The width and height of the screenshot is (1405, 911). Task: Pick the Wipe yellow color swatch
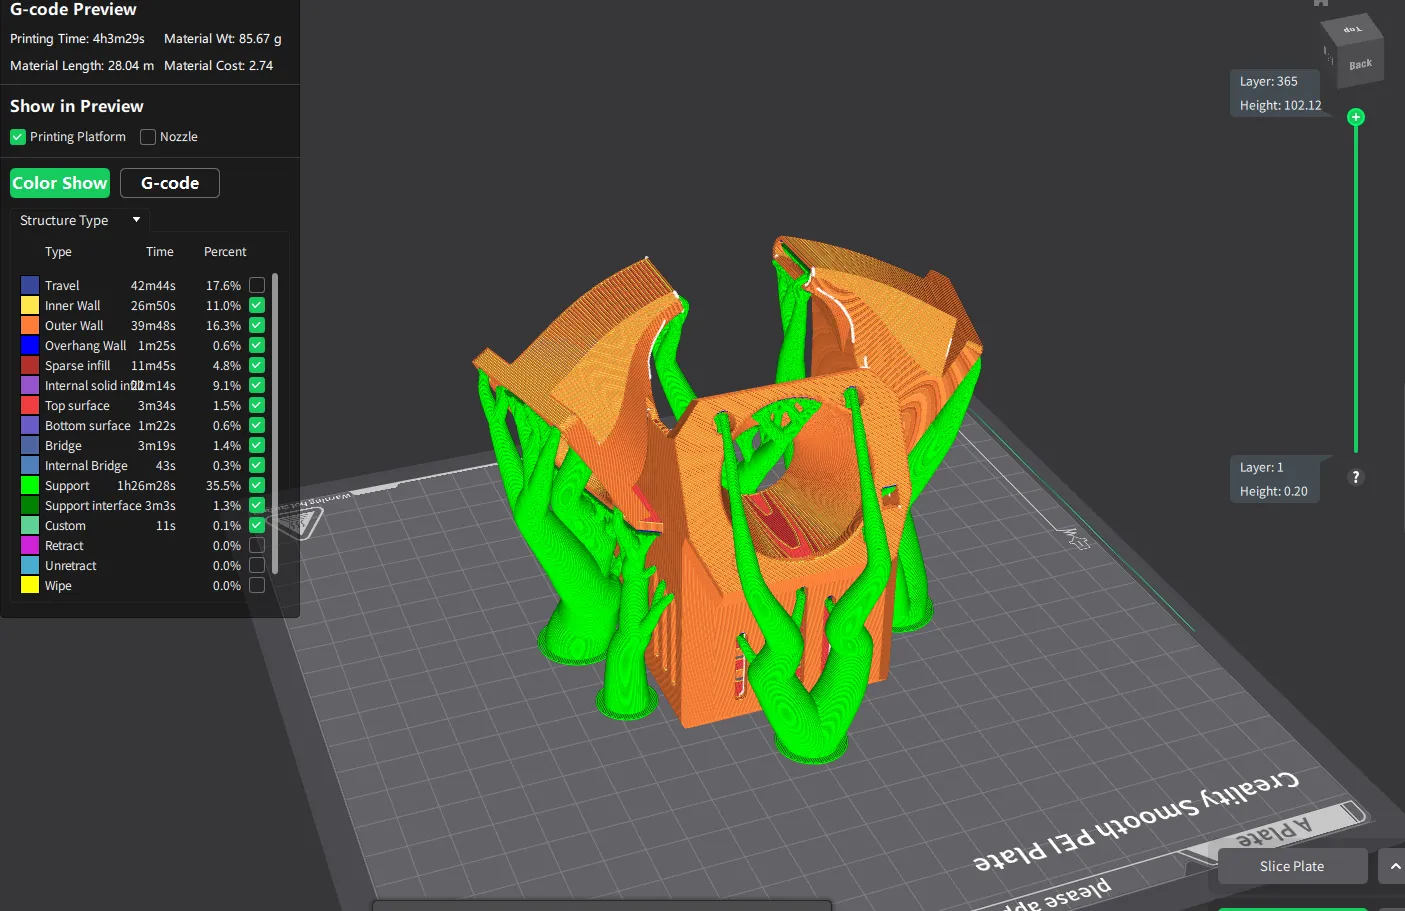tap(30, 585)
